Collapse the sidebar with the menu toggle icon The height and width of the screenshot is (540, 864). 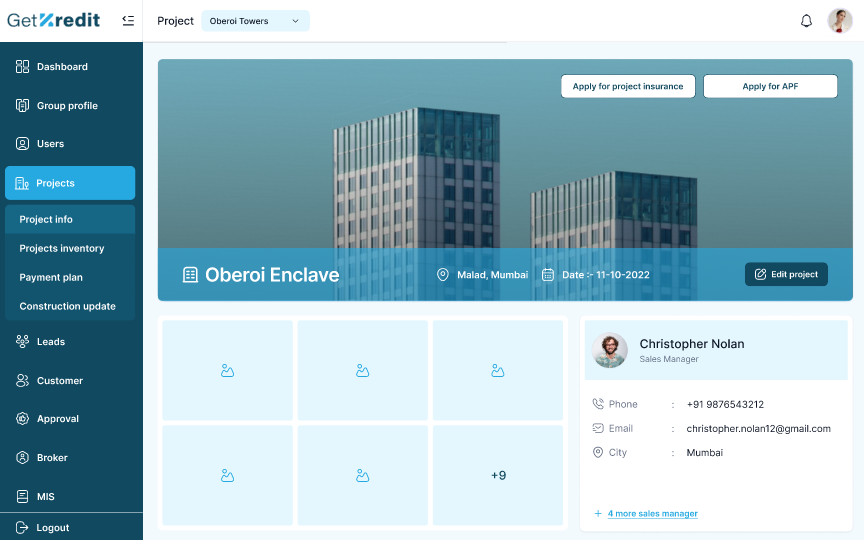[x=128, y=21]
